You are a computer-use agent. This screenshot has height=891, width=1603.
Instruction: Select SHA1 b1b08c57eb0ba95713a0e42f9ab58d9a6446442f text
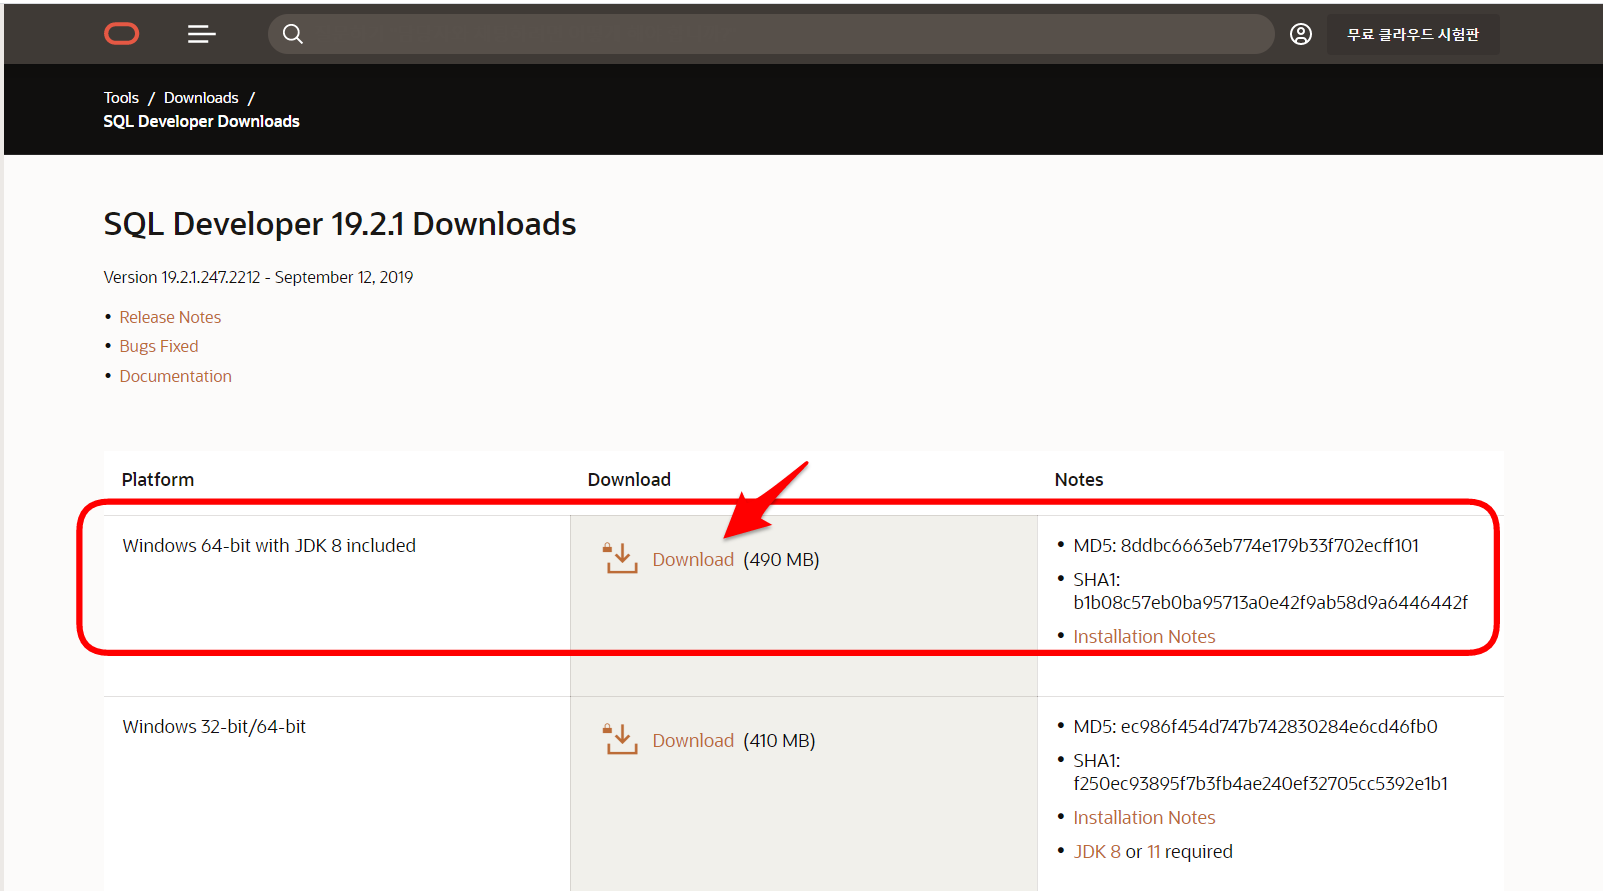(x=1270, y=591)
